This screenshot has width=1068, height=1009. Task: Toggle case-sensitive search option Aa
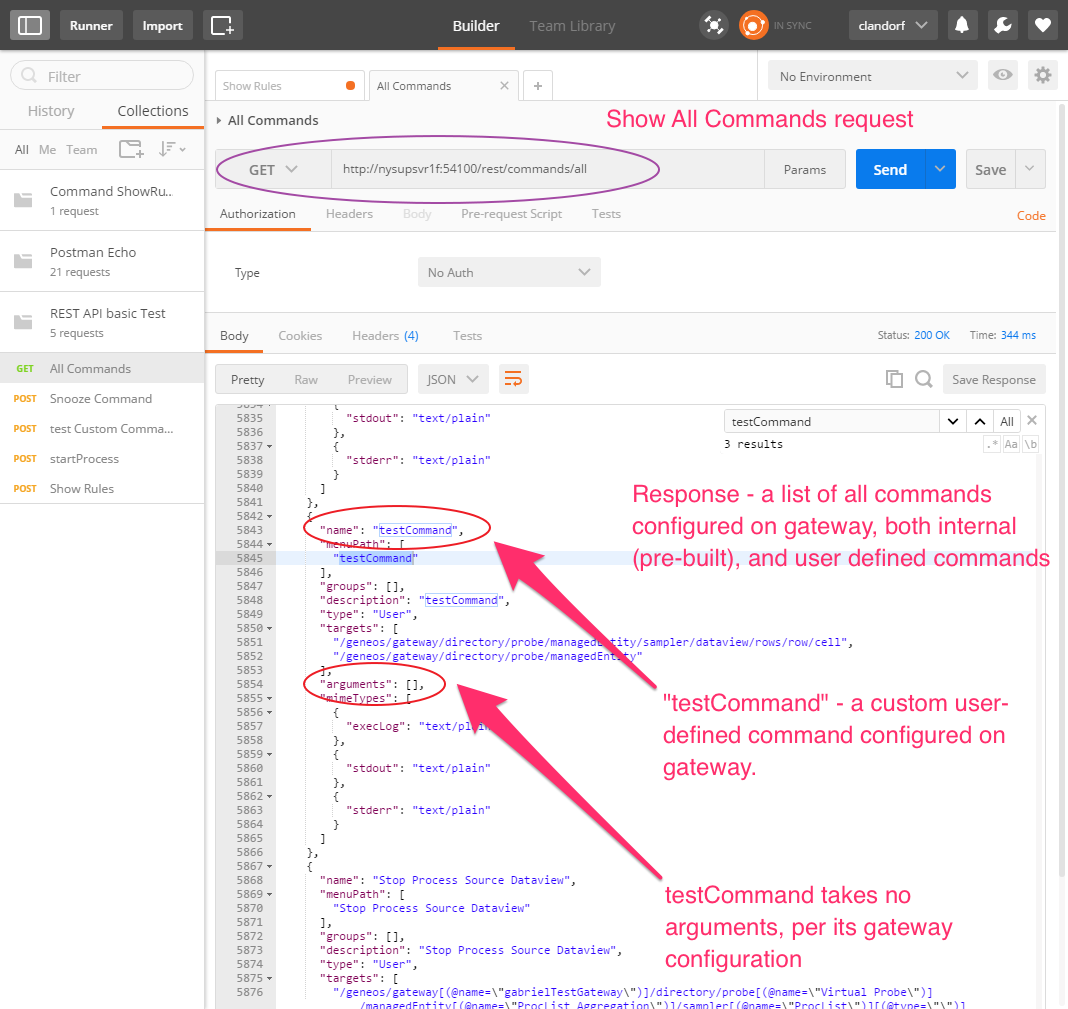tap(1011, 444)
